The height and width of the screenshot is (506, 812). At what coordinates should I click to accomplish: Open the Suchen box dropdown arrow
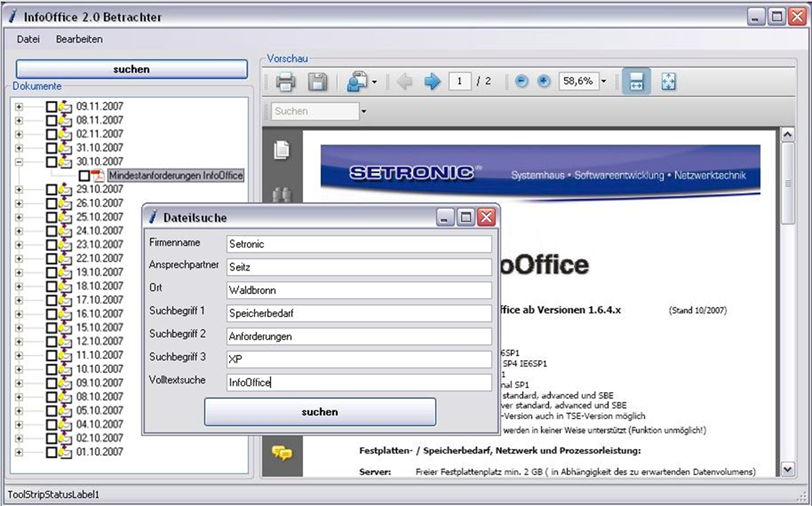pos(364,111)
